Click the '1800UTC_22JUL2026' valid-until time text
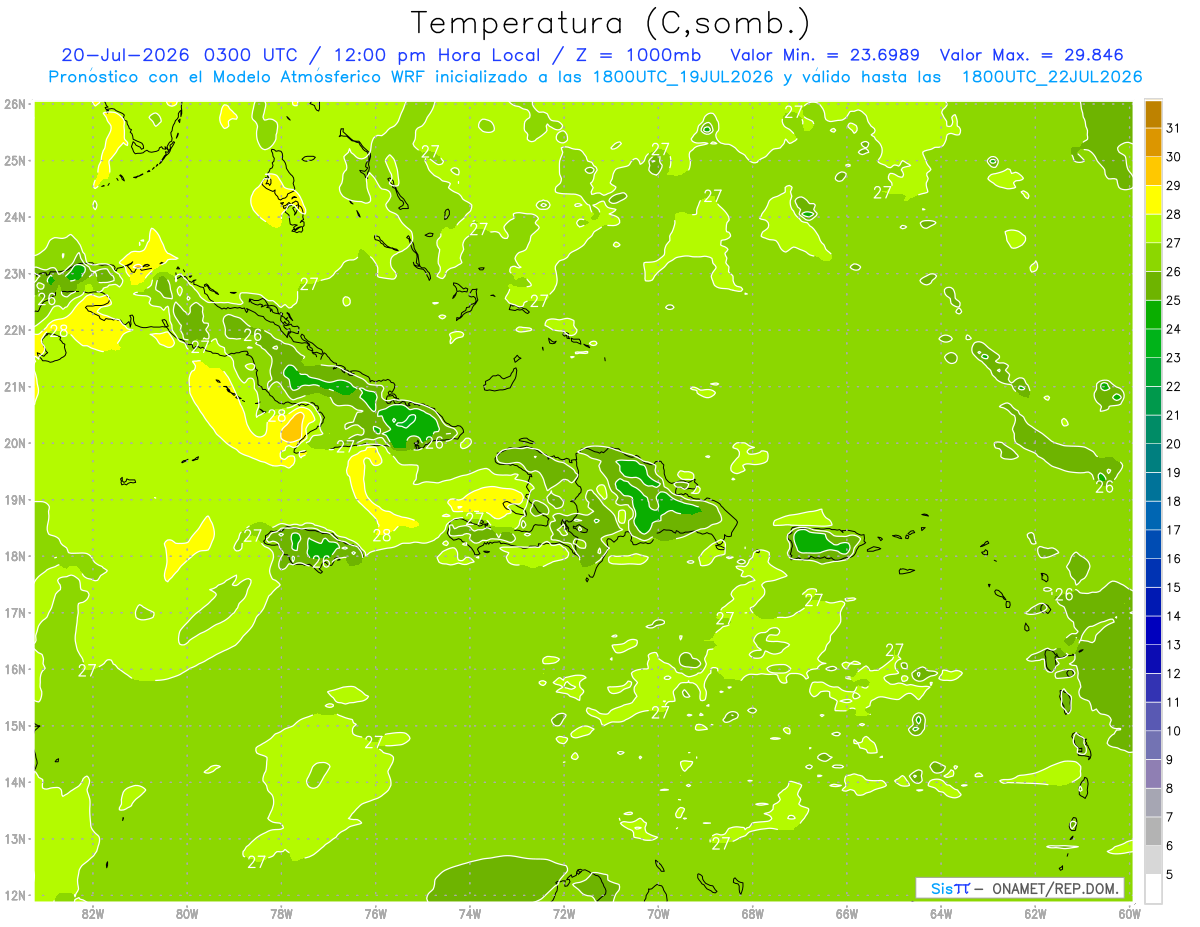The height and width of the screenshot is (927, 1200). 1051,77
